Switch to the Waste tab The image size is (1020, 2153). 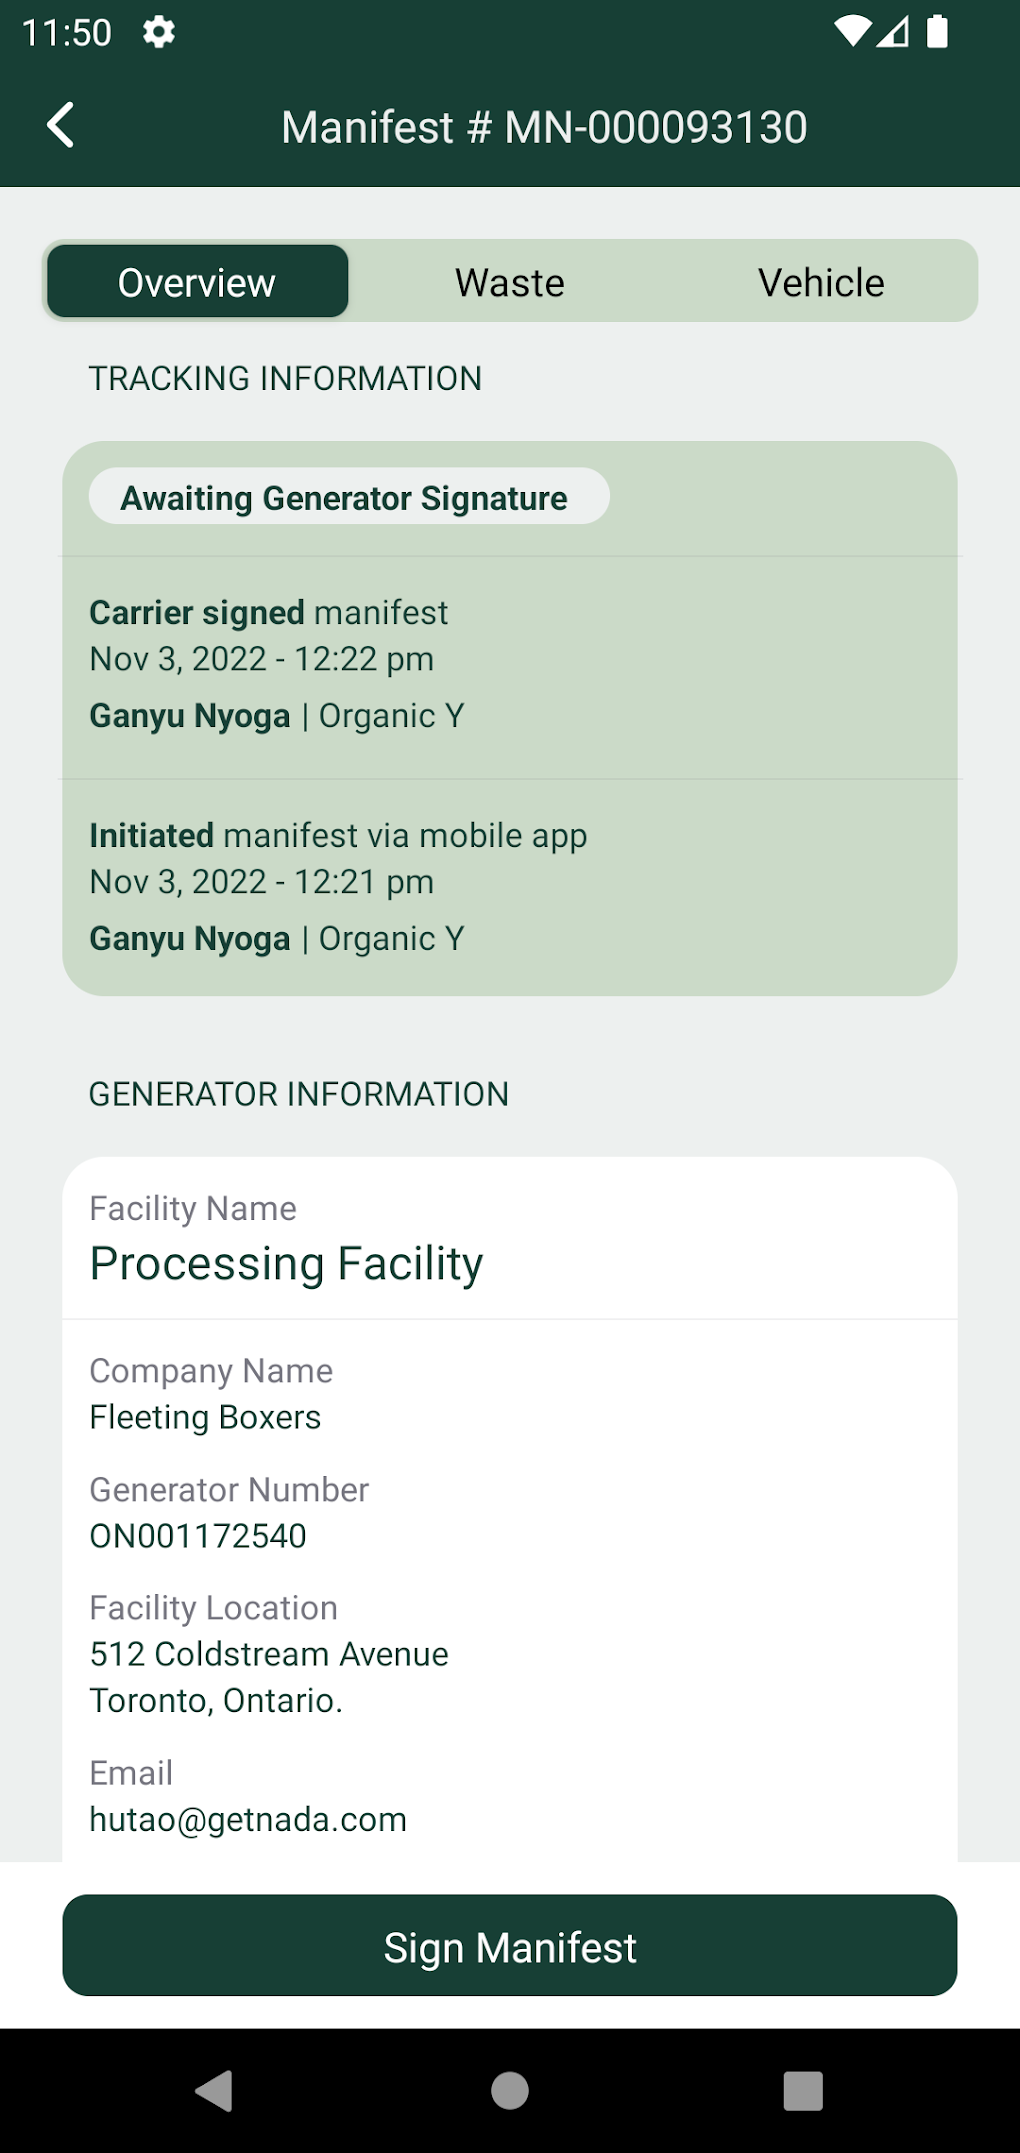point(510,282)
